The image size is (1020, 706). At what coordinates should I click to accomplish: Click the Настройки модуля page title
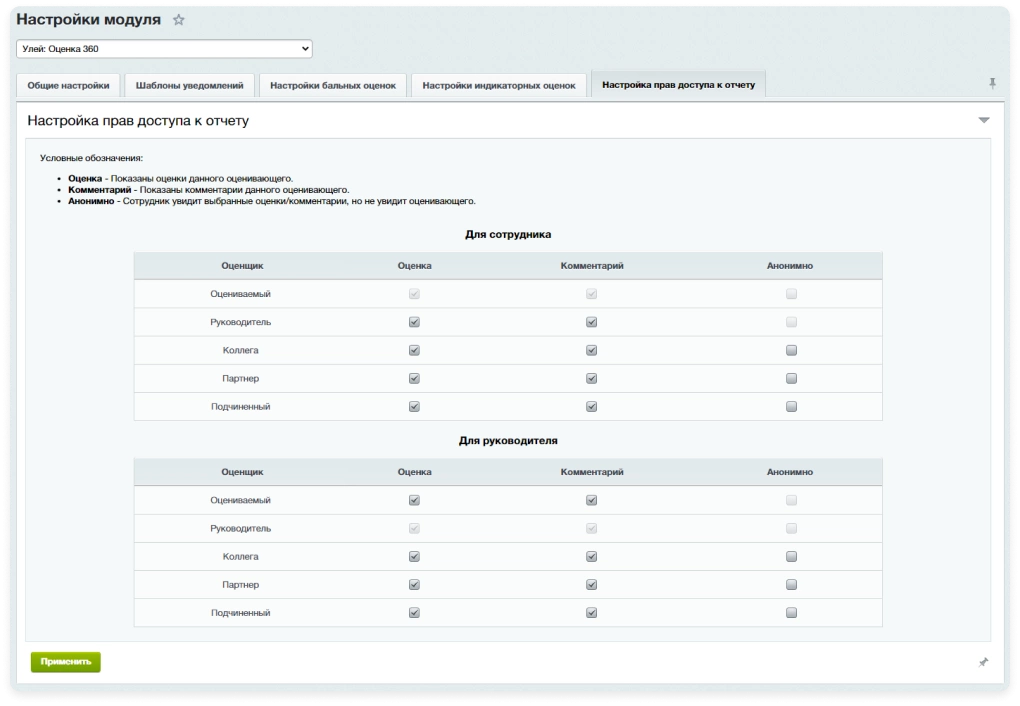[88, 20]
